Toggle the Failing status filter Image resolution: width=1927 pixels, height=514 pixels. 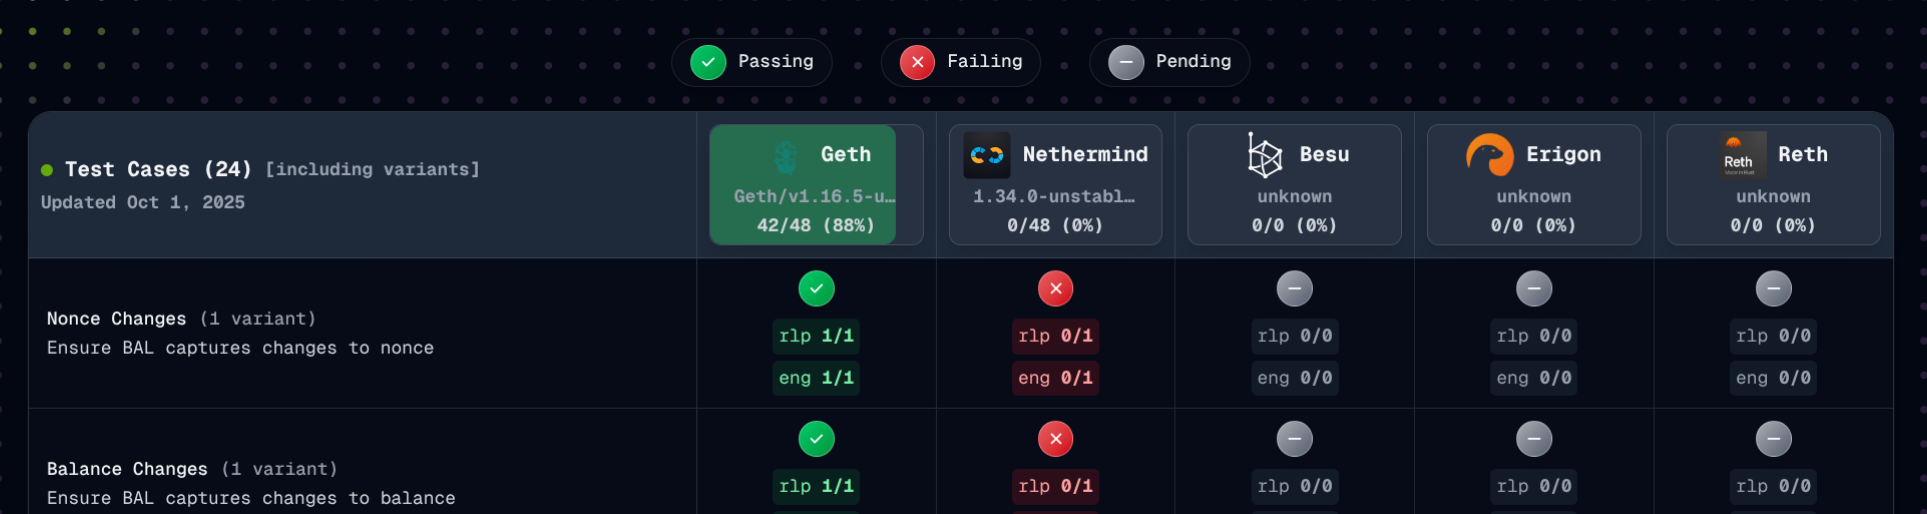coord(960,62)
